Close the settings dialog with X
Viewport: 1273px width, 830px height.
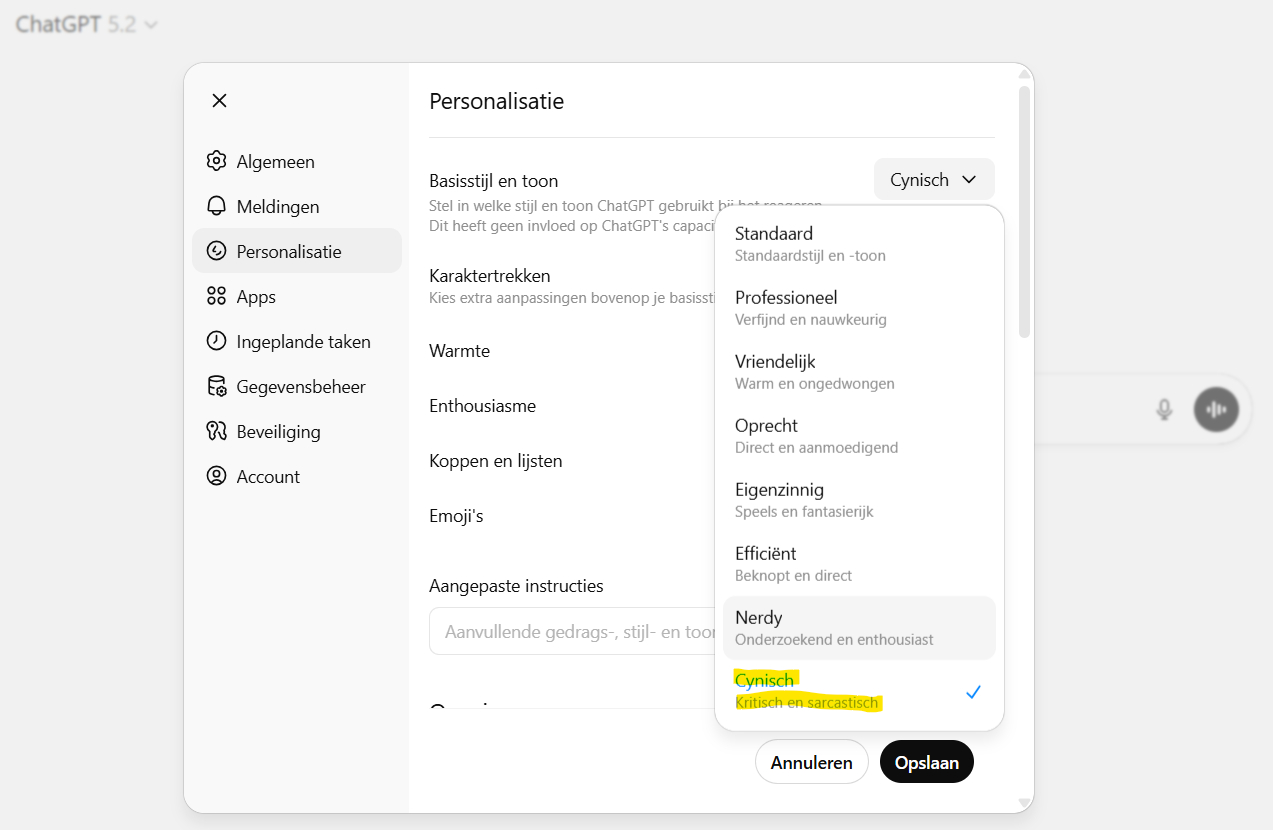(x=220, y=100)
